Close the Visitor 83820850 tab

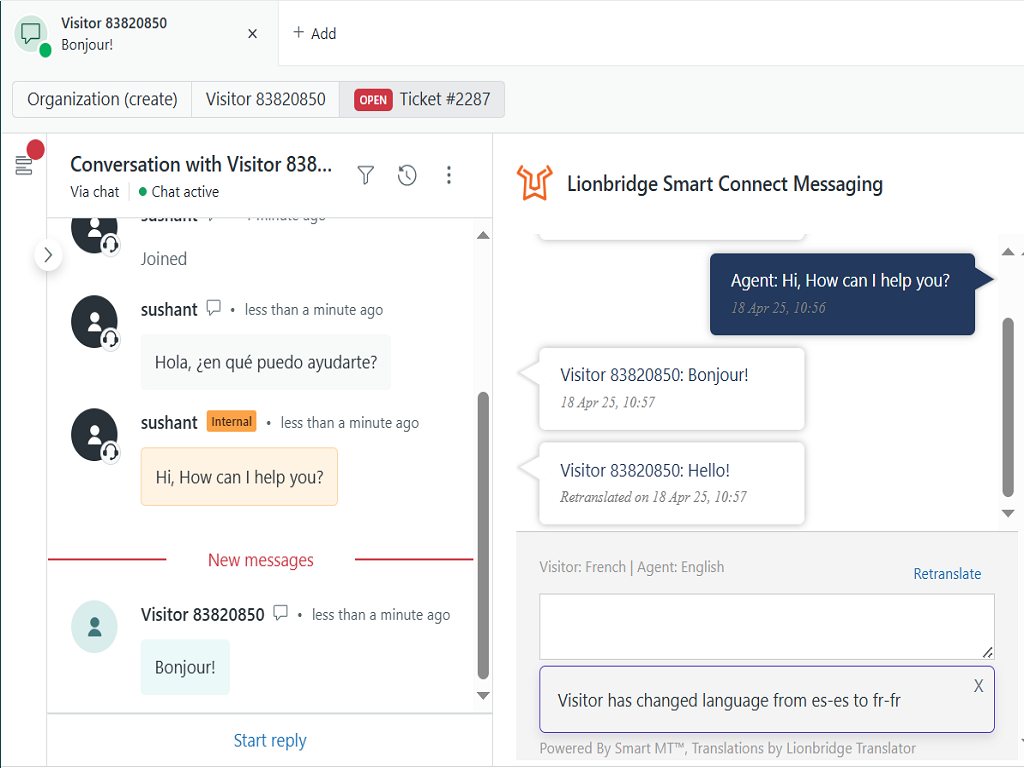pyautogui.click(x=252, y=33)
